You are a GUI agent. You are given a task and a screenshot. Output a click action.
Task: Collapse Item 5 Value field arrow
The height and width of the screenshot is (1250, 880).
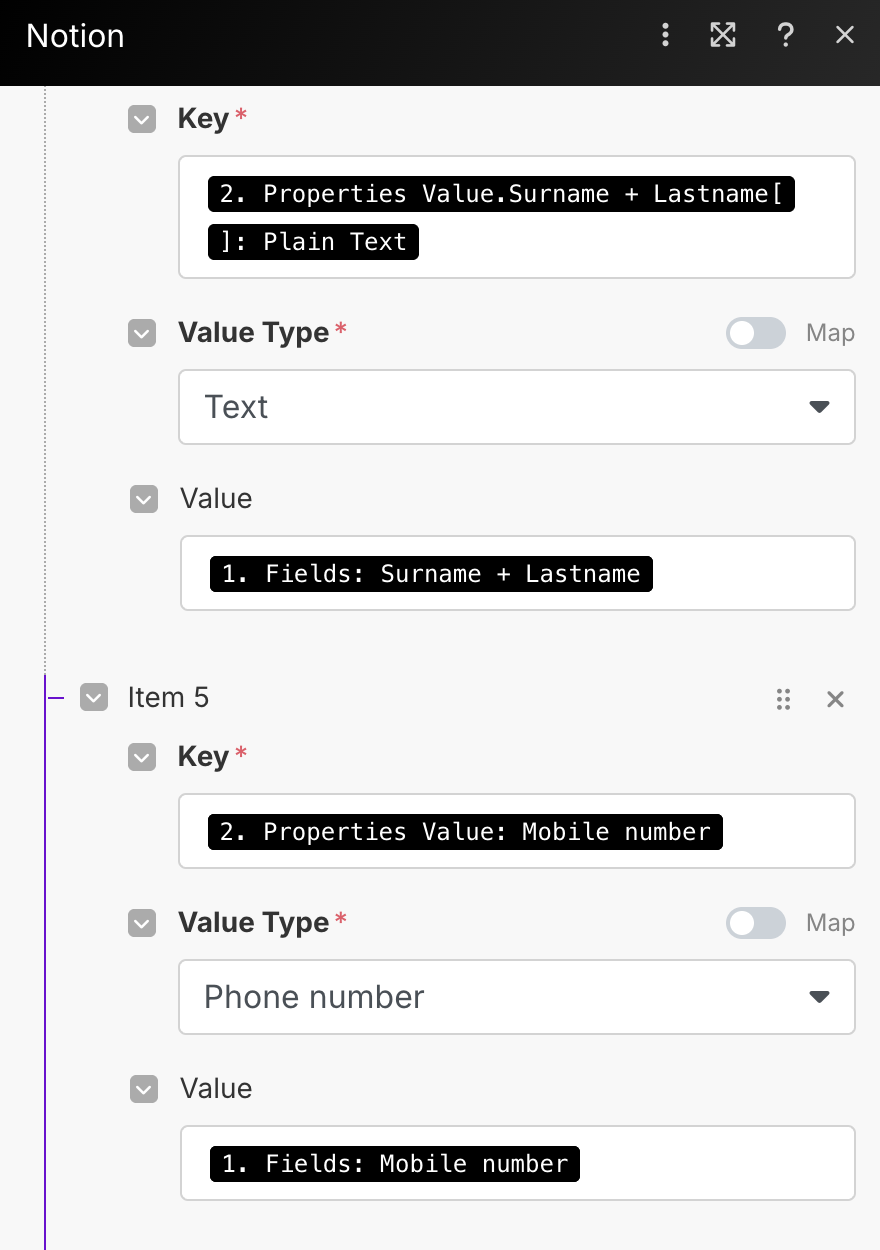(x=144, y=1089)
